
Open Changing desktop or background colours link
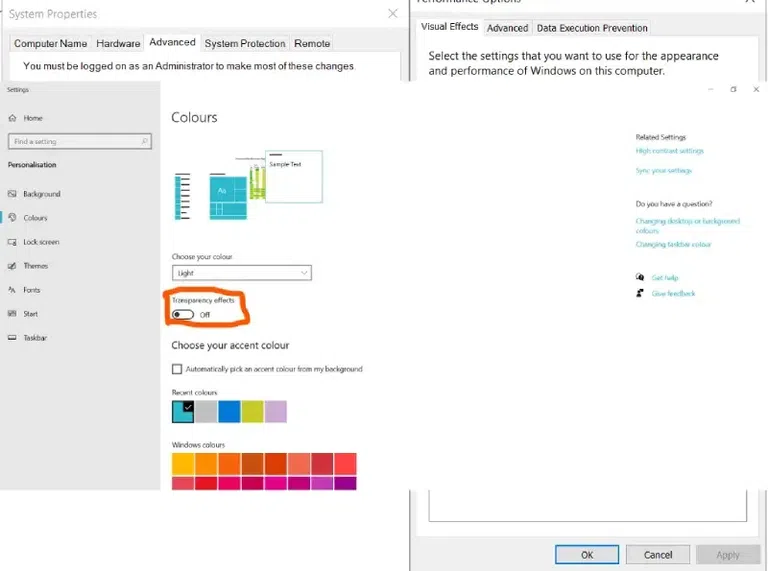pos(688,226)
